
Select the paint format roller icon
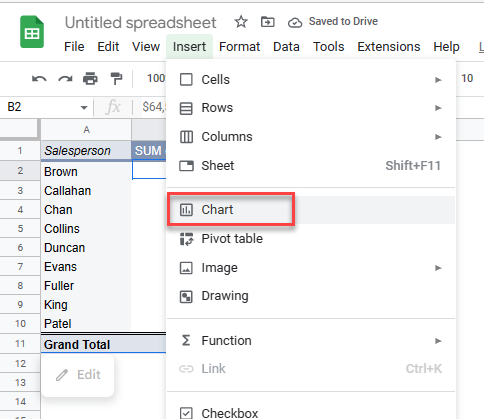pos(116,79)
